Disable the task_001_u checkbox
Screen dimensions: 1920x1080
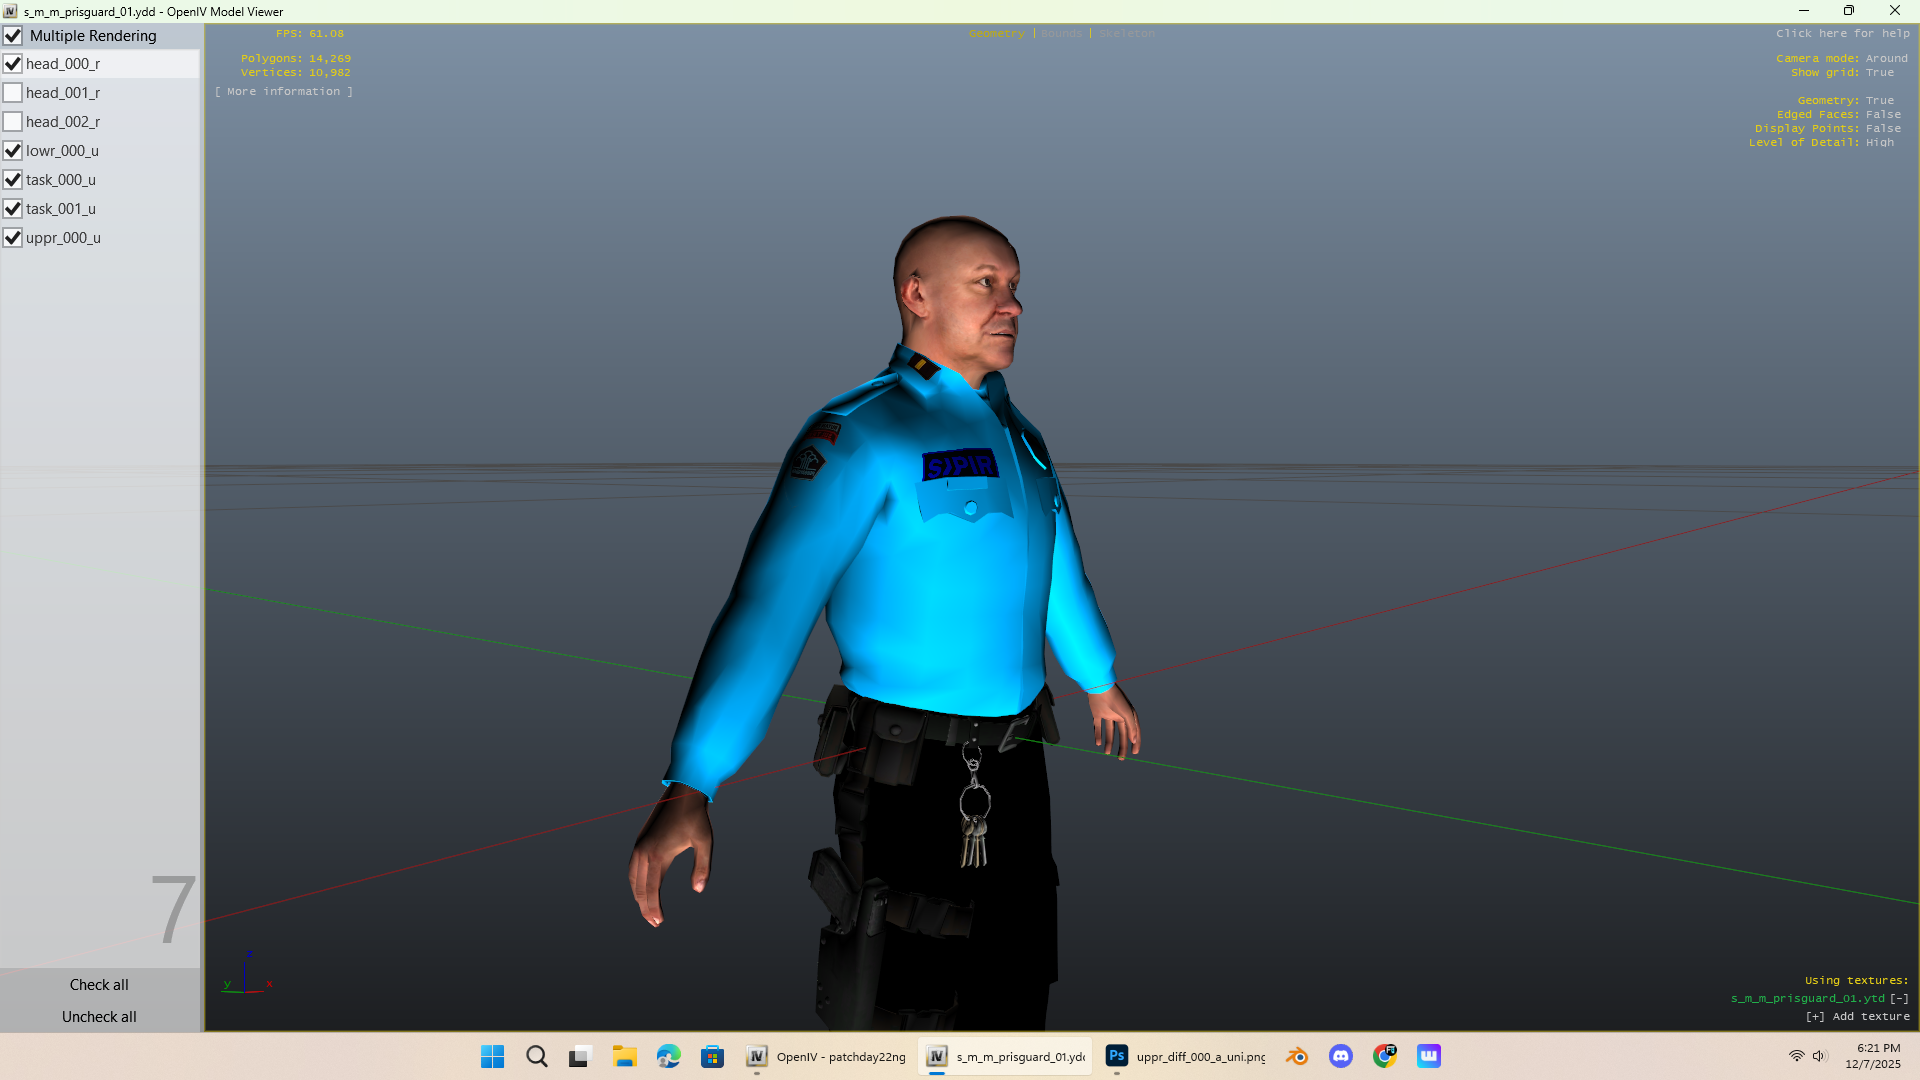(x=13, y=209)
